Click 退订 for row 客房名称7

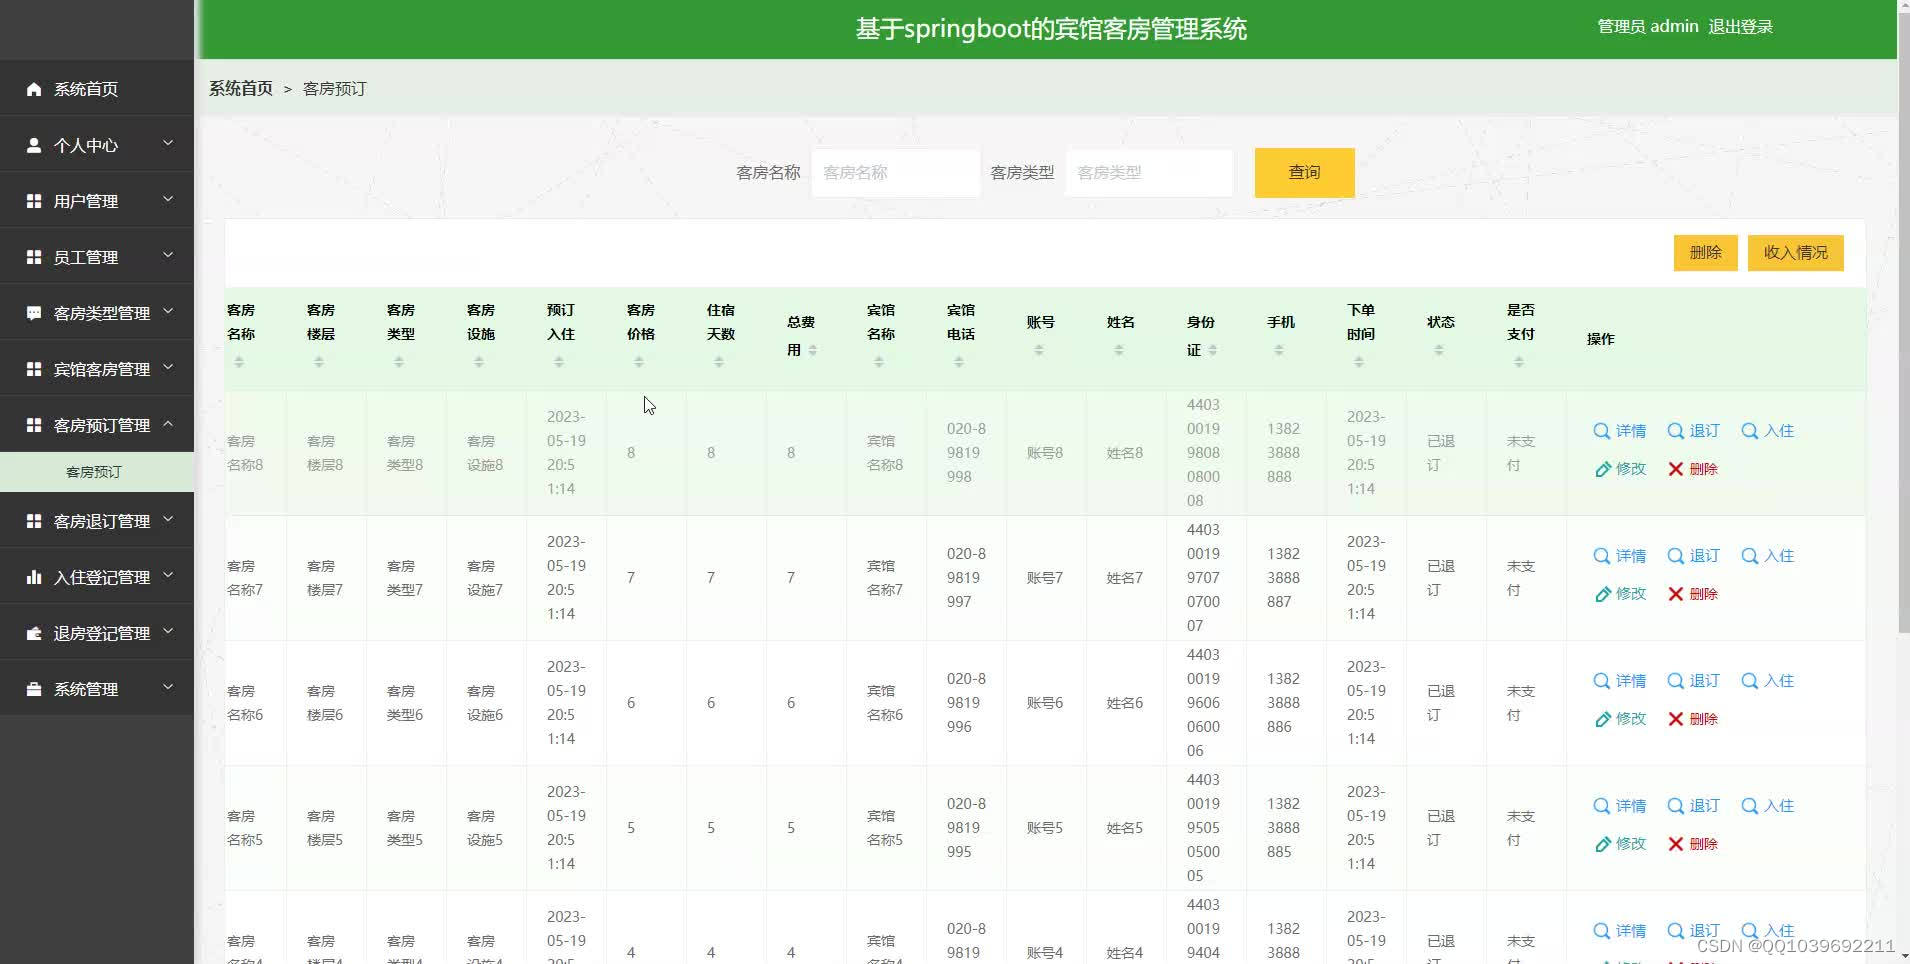[1694, 556]
